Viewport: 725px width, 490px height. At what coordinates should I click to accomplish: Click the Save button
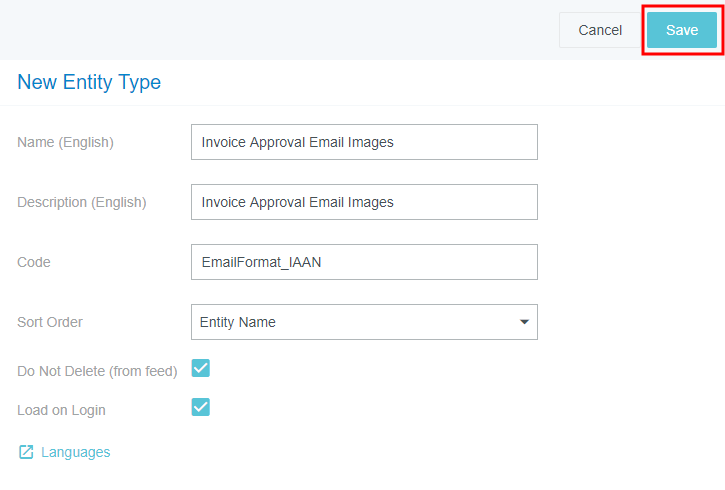click(x=682, y=30)
